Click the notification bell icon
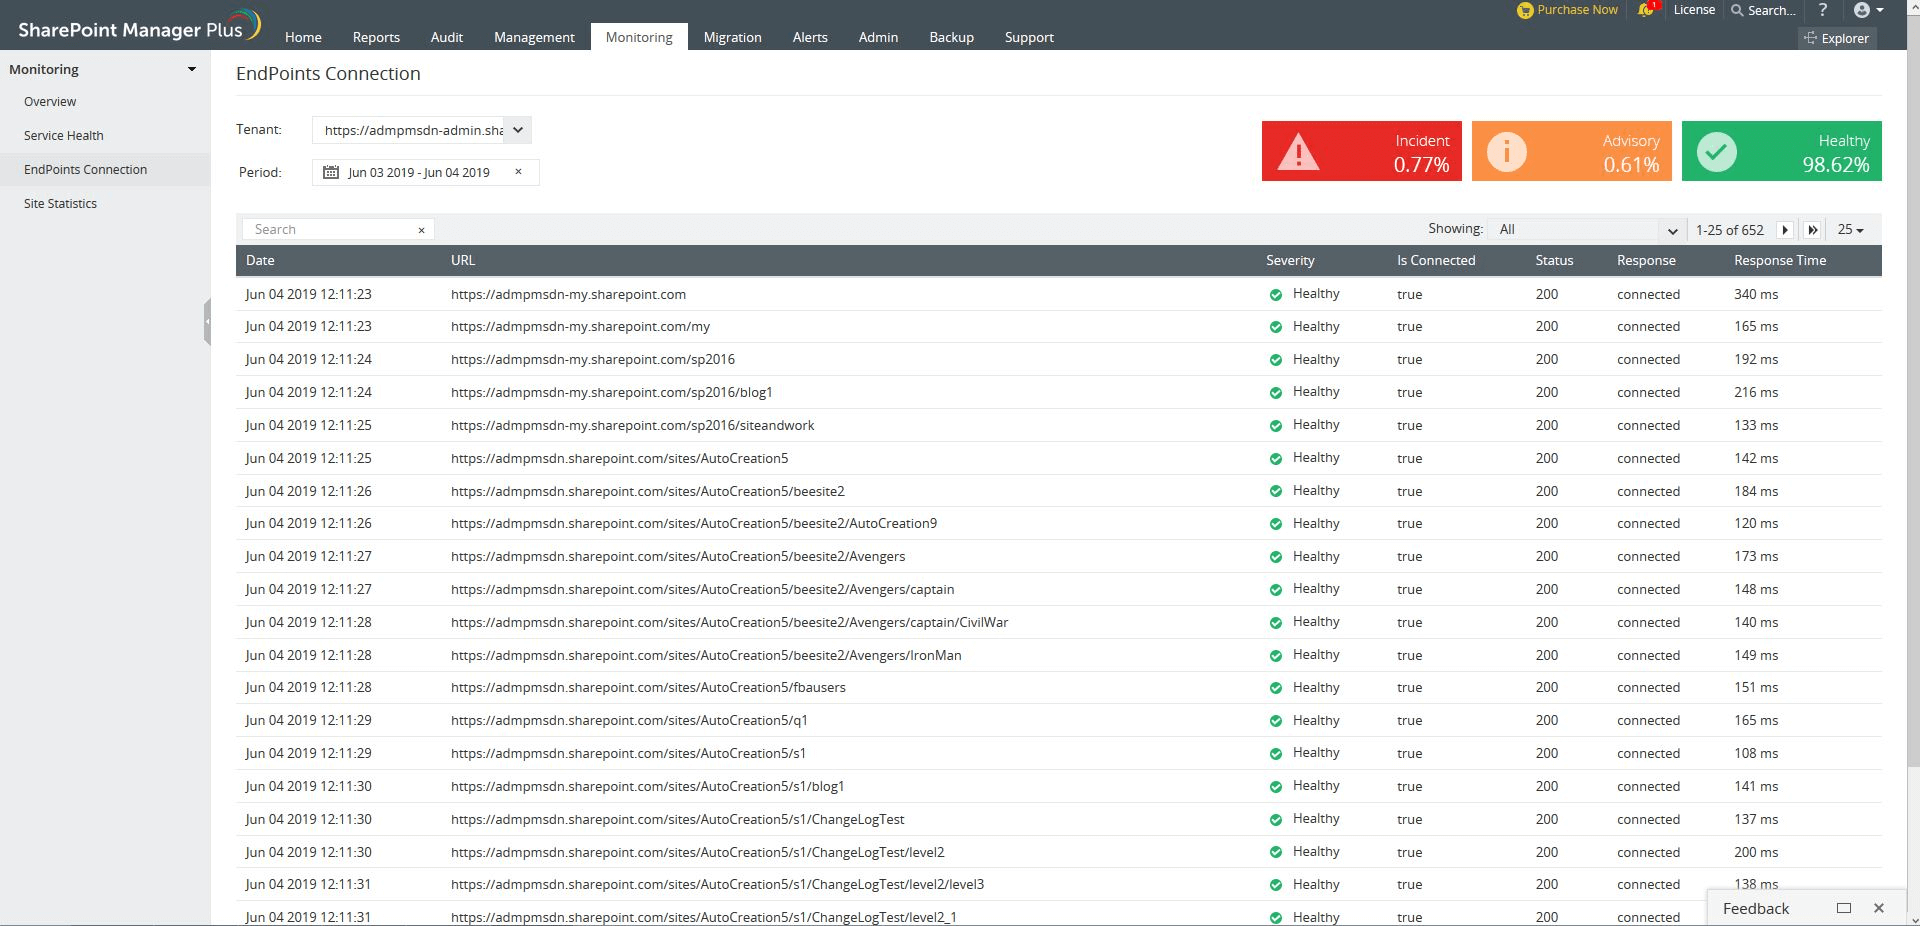 click(x=1645, y=10)
